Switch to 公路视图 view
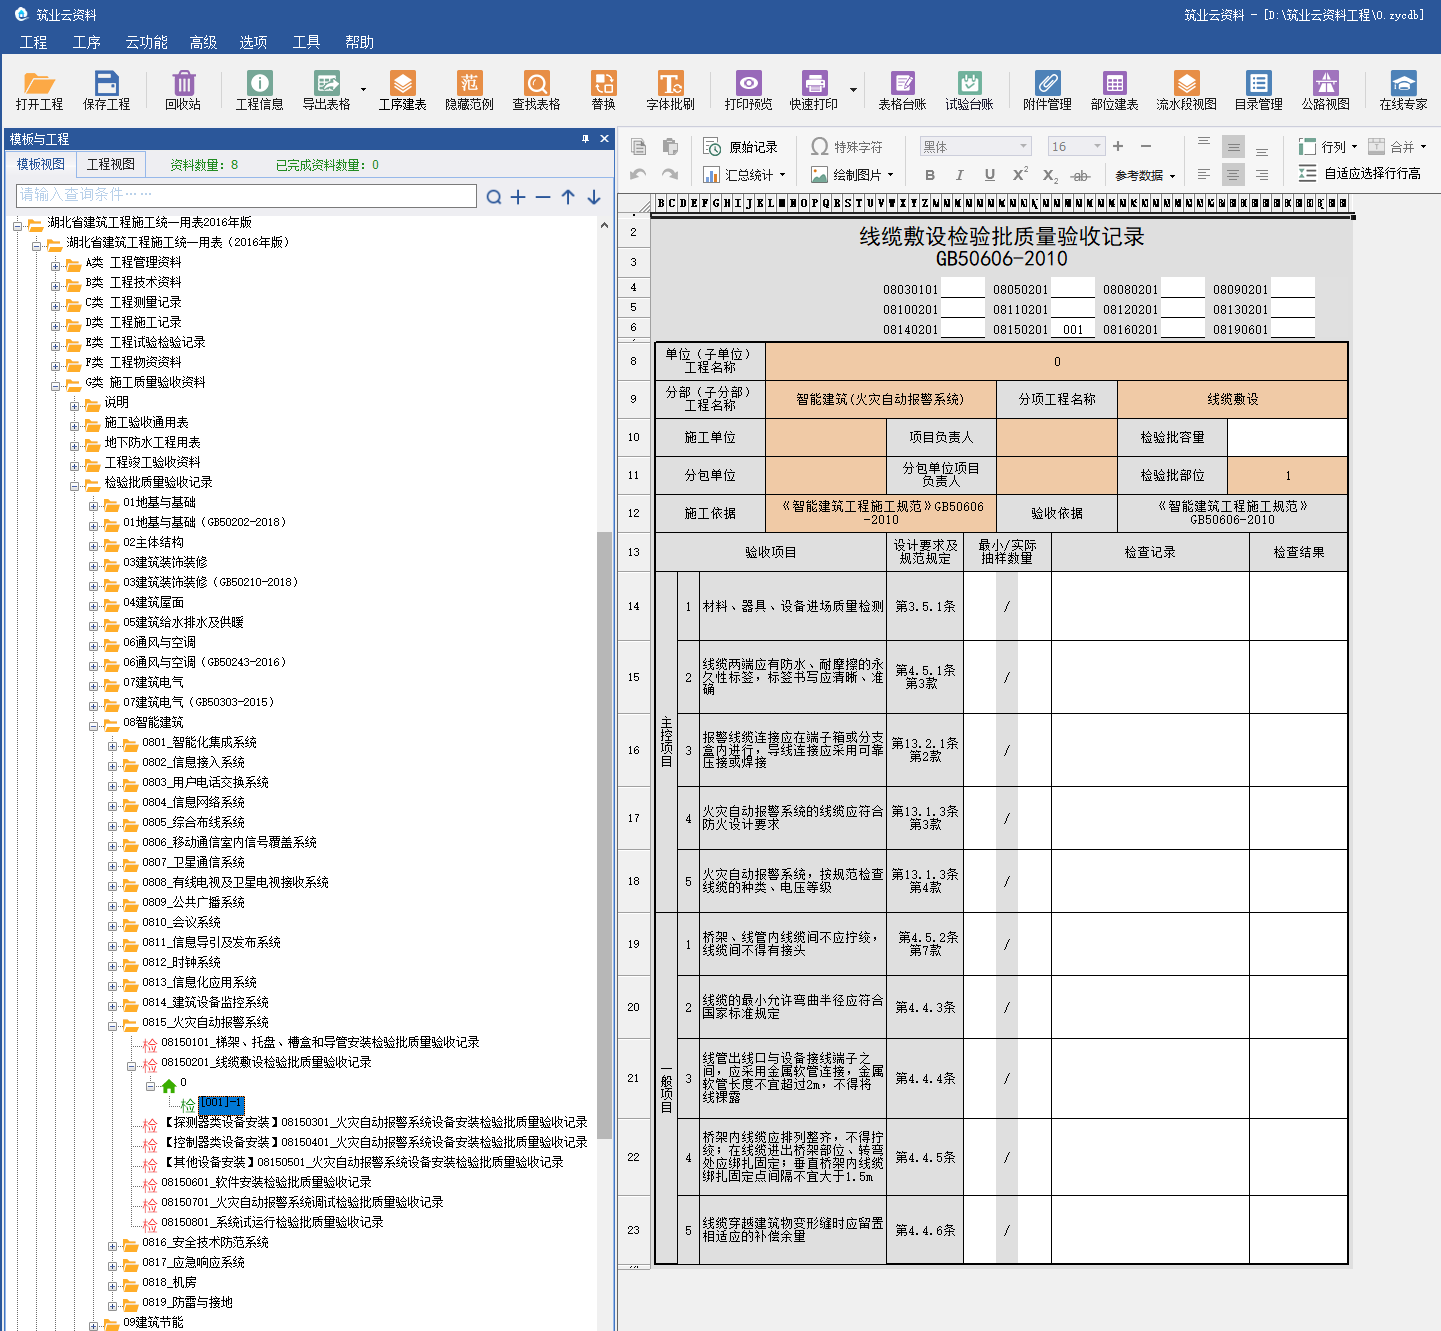This screenshot has width=1441, height=1331. pyautogui.click(x=1325, y=90)
